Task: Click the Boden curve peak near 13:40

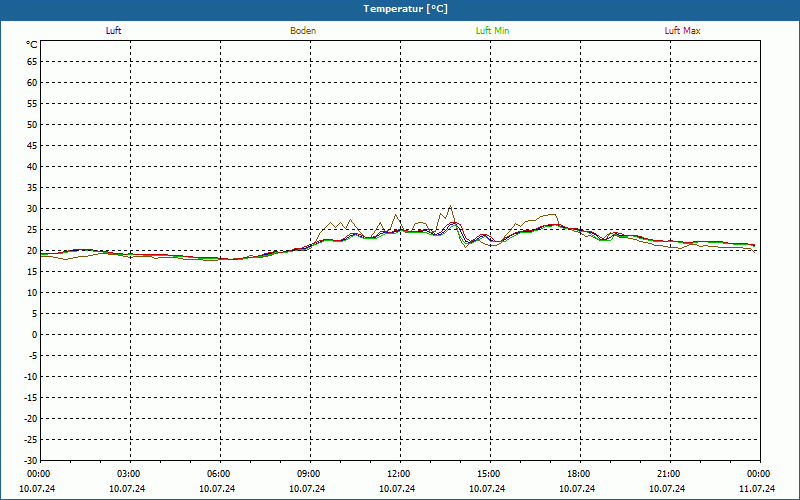Action: pyautogui.click(x=450, y=206)
